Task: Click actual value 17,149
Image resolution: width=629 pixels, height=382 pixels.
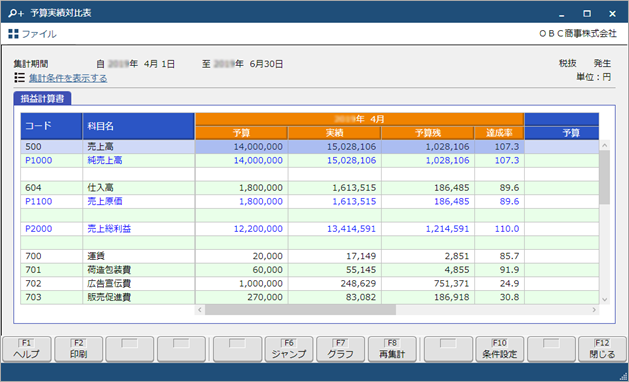Action: point(361,256)
